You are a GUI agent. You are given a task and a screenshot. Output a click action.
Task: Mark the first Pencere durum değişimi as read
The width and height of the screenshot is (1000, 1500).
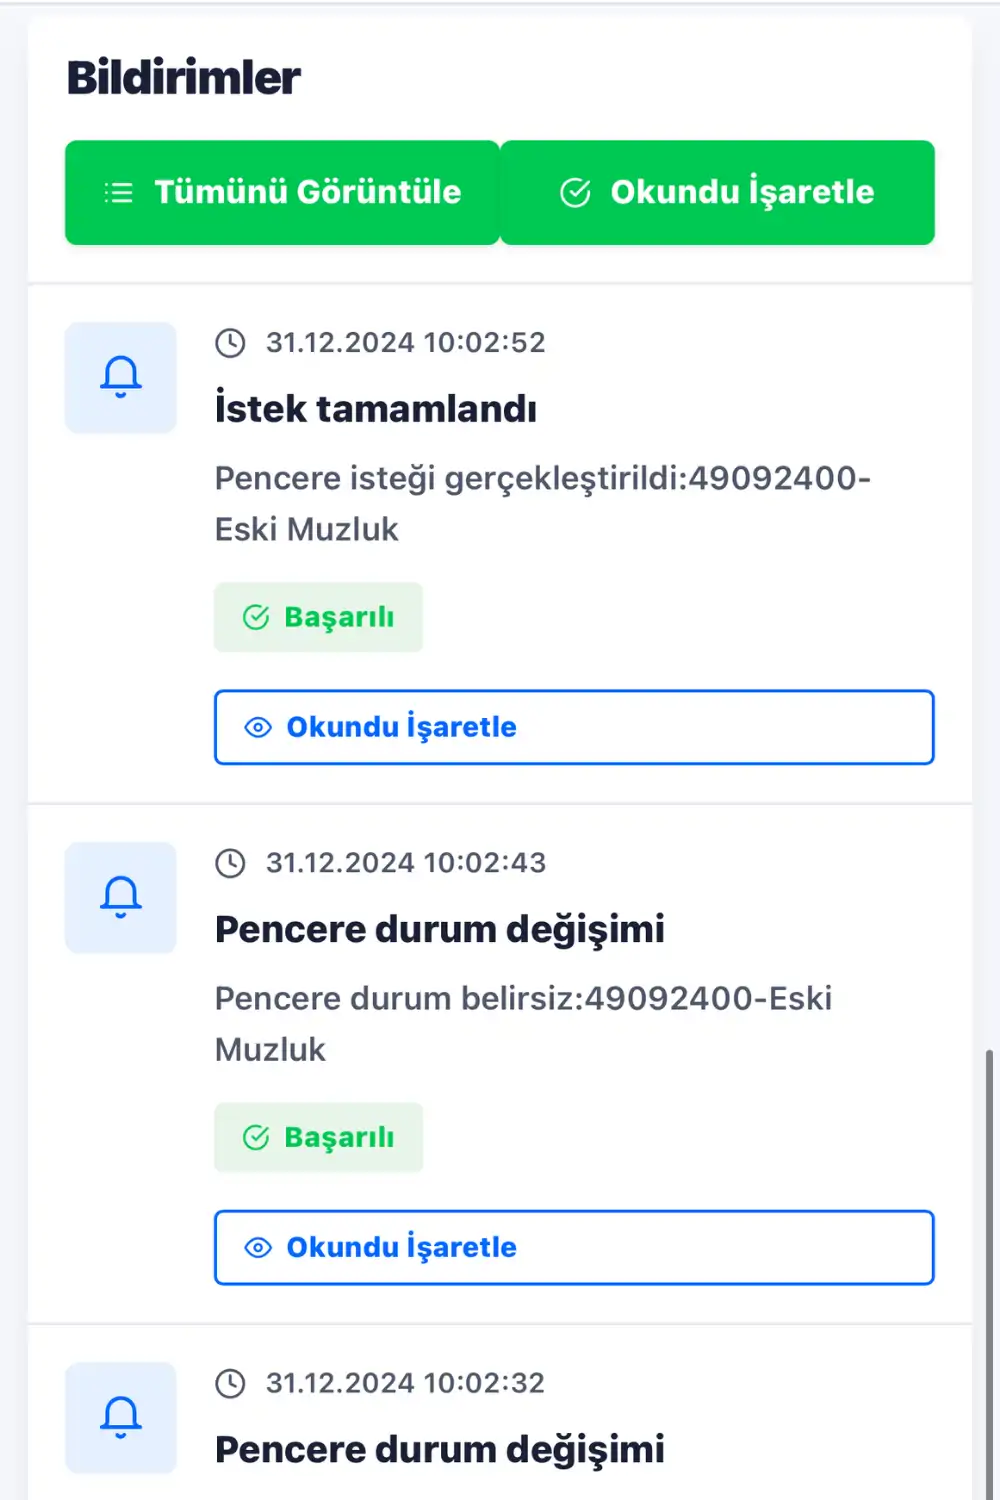[574, 1247]
